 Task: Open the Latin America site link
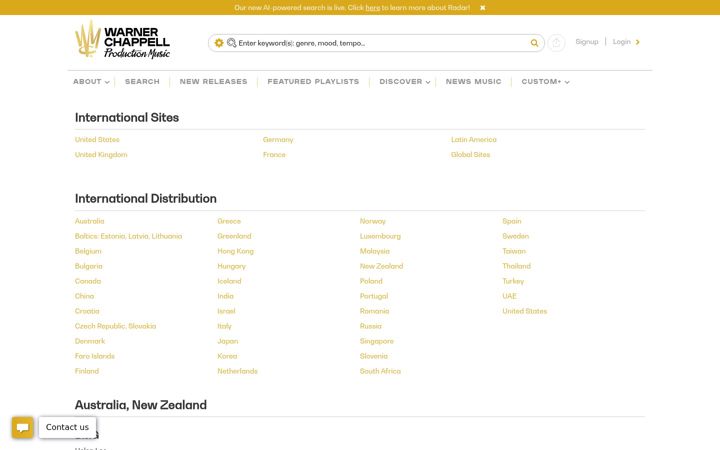[x=473, y=140]
